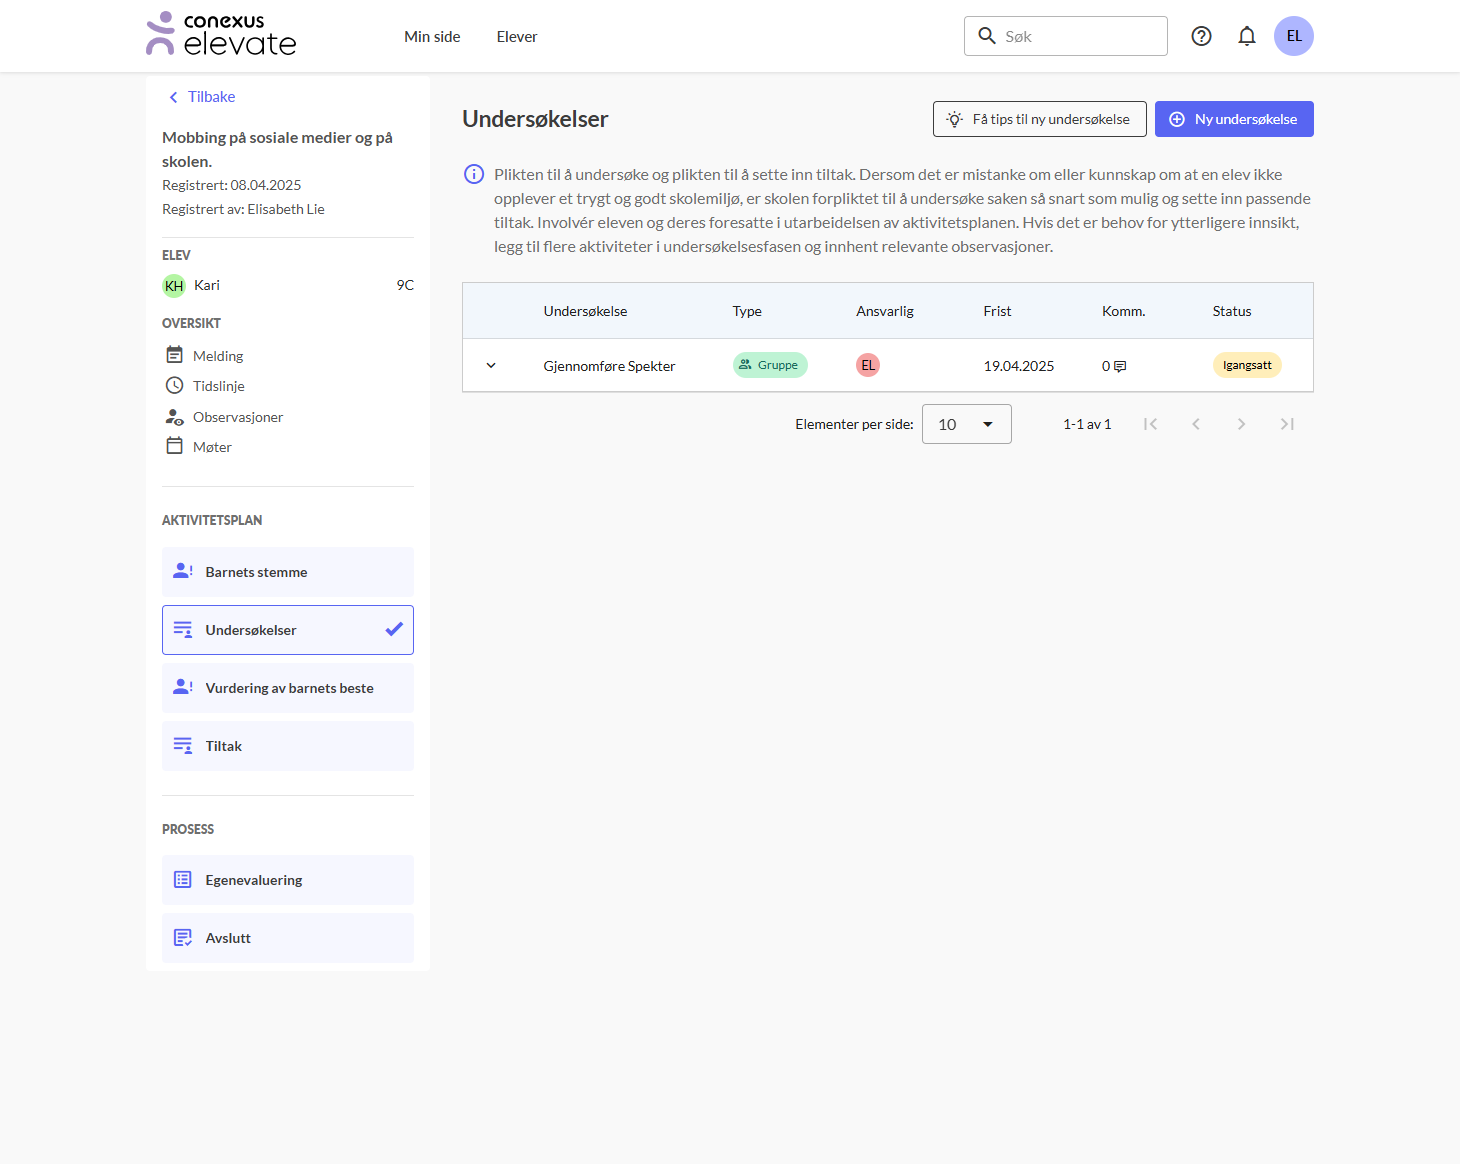The height and width of the screenshot is (1164, 1460).
Task: Click the Ny undersøkelse button
Action: click(1233, 119)
